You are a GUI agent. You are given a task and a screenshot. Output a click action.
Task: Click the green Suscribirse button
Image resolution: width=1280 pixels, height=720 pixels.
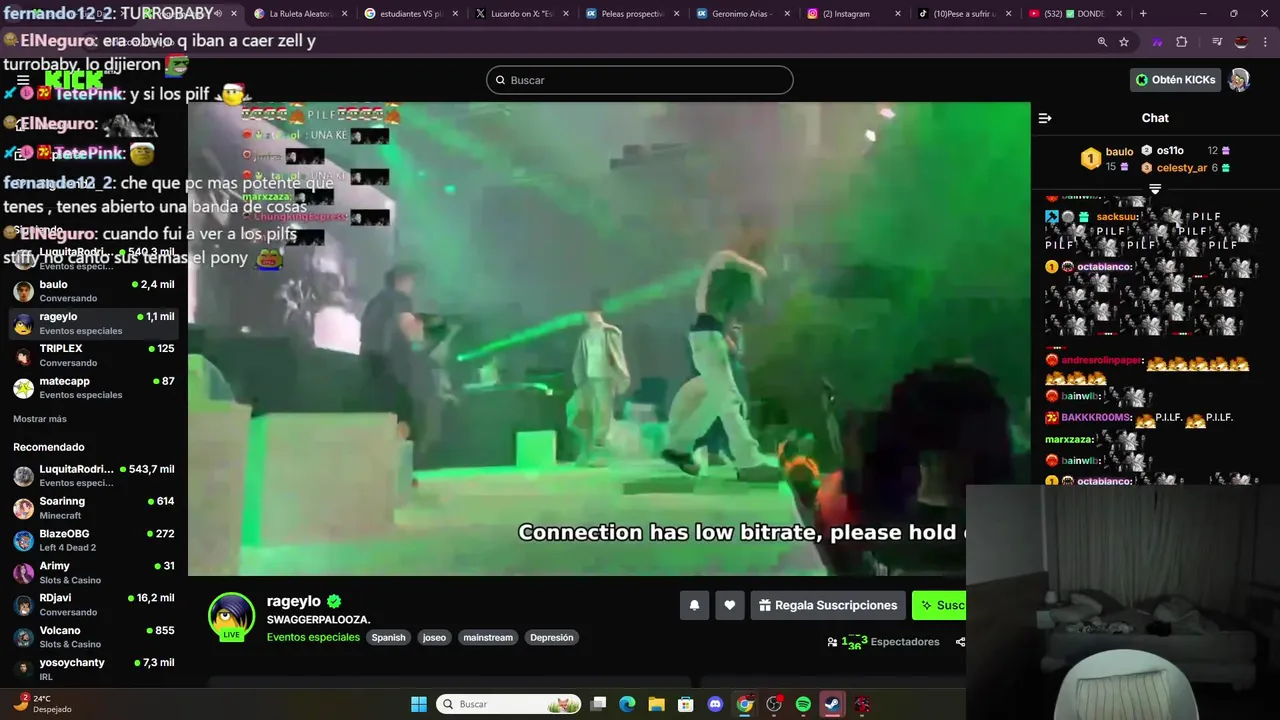tap(940, 605)
